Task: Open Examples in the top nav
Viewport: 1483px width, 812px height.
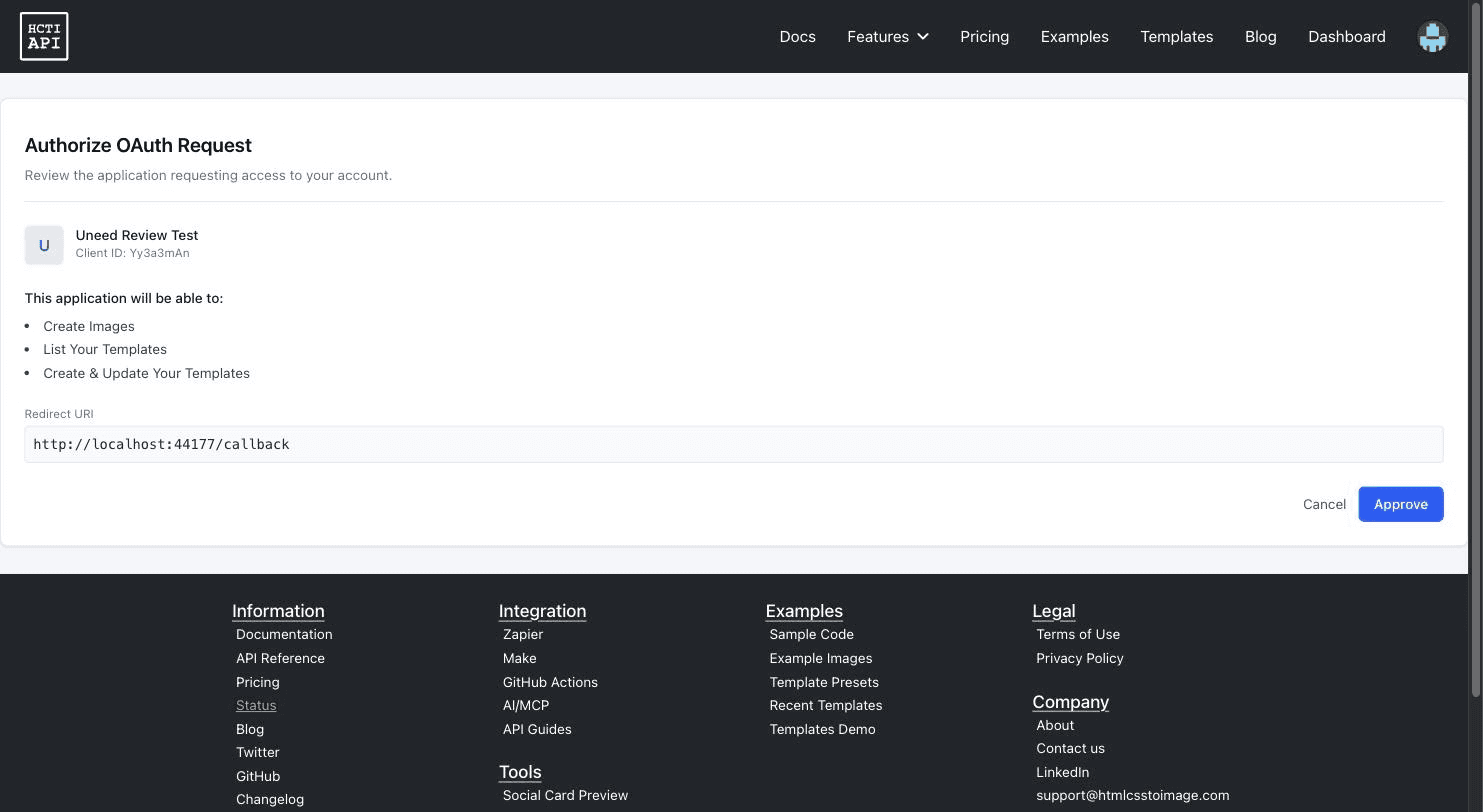Action: pos(1074,37)
